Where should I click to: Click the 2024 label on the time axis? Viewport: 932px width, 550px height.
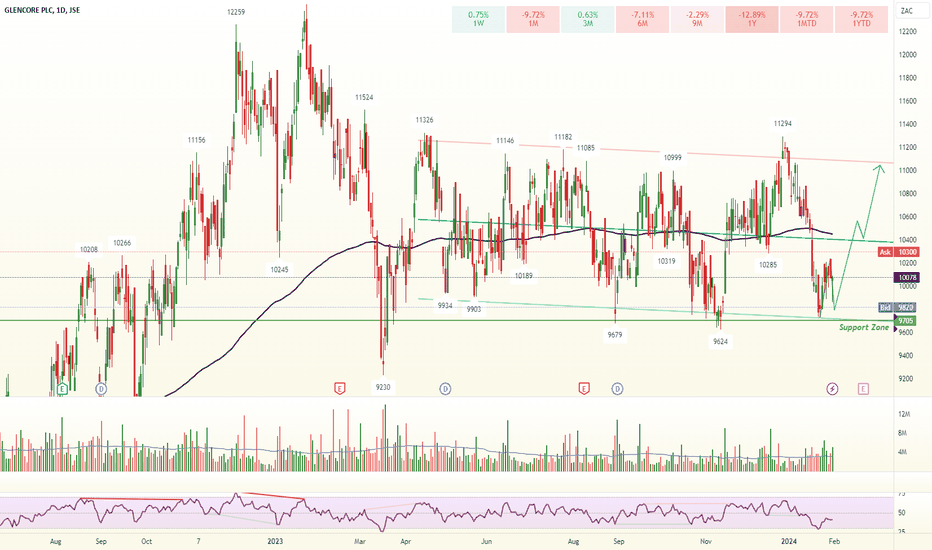(x=789, y=541)
